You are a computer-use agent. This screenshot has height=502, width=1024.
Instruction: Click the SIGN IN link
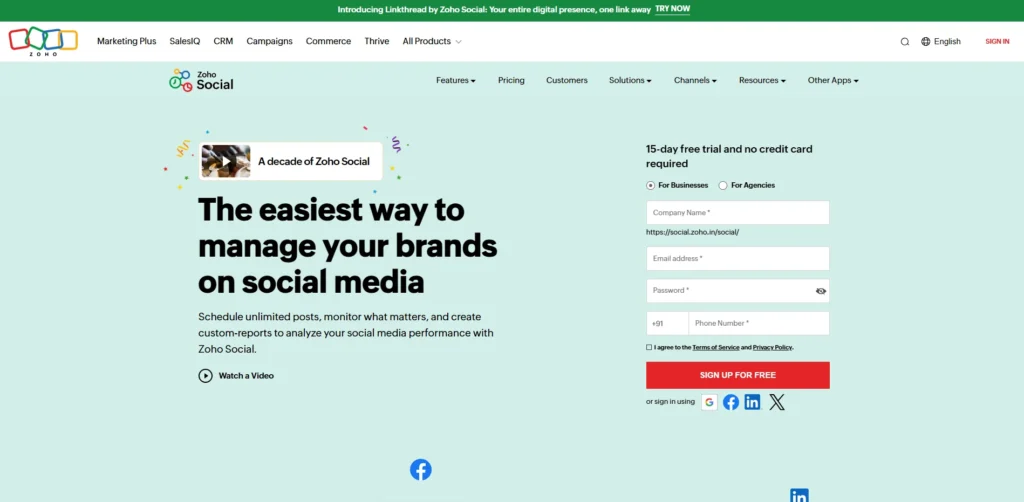tap(997, 41)
